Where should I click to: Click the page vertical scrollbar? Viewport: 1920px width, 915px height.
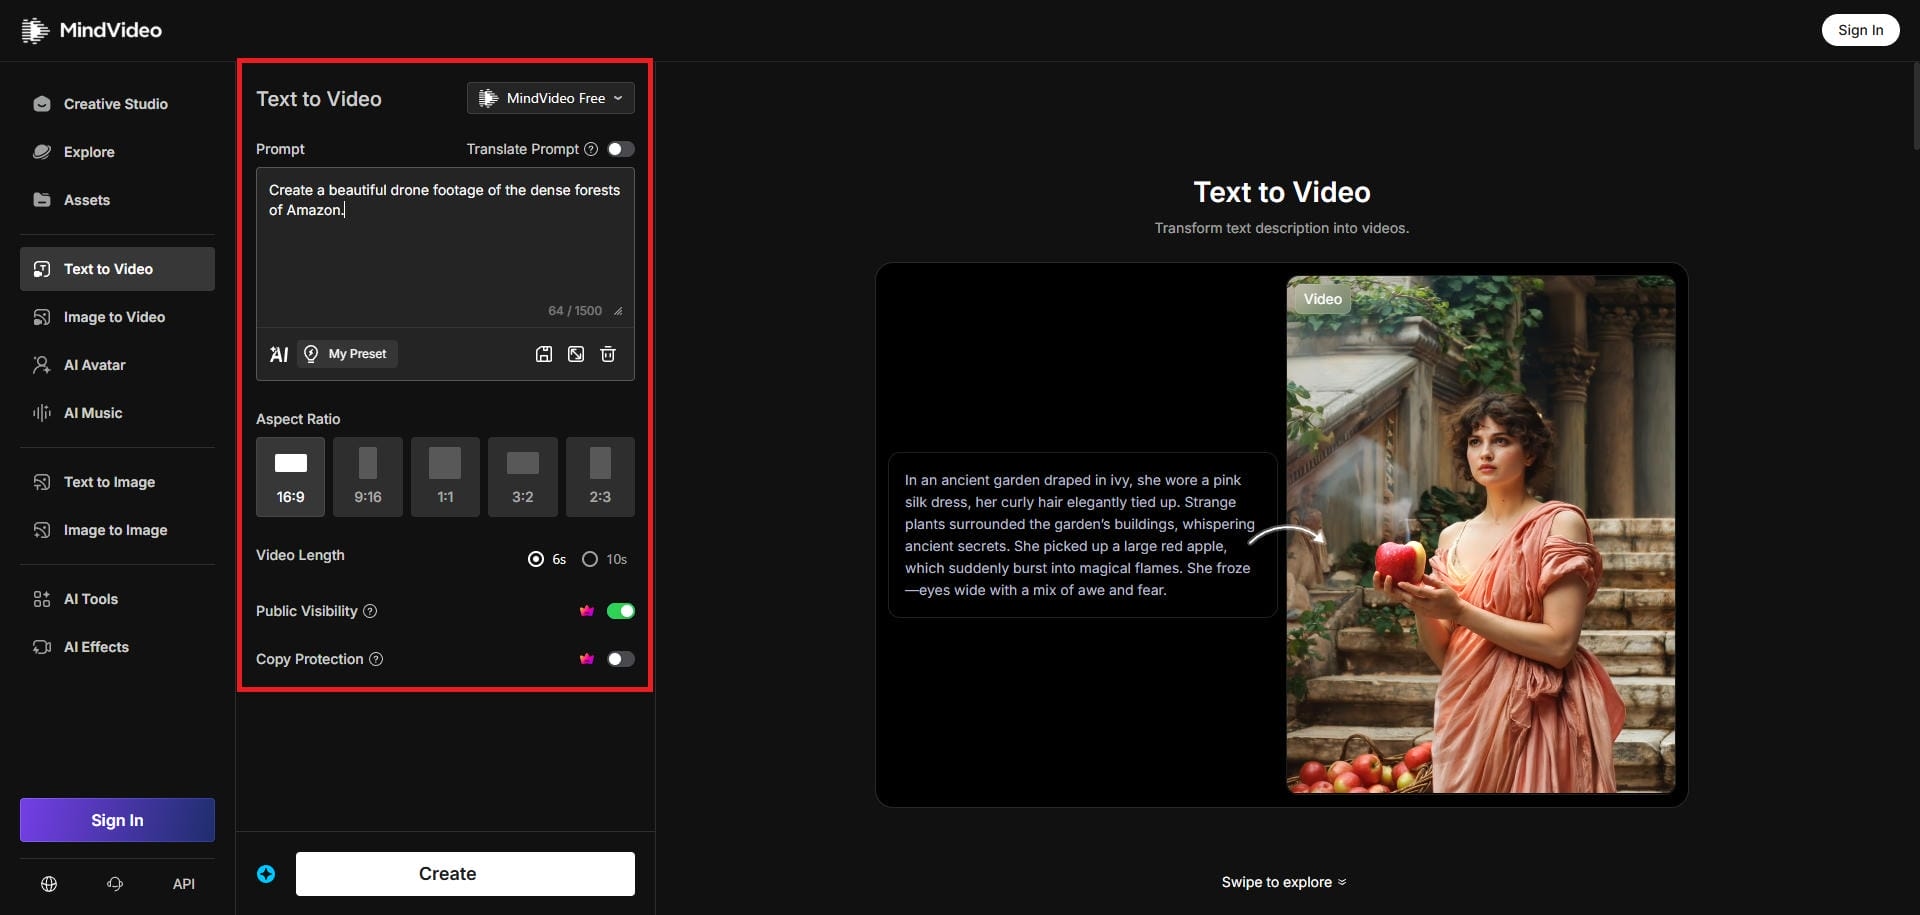click(x=1915, y=106)
